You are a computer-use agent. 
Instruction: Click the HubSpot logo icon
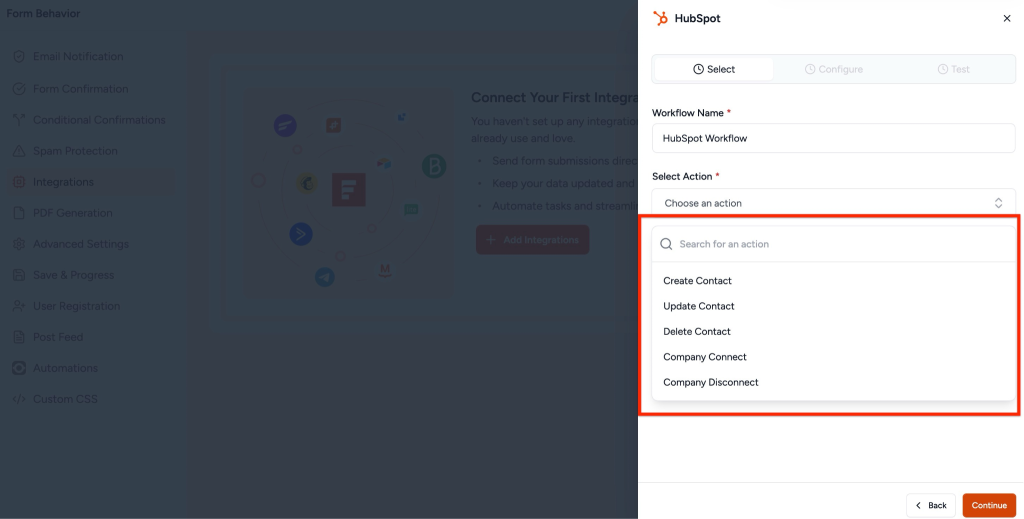(x=661, y=18)
